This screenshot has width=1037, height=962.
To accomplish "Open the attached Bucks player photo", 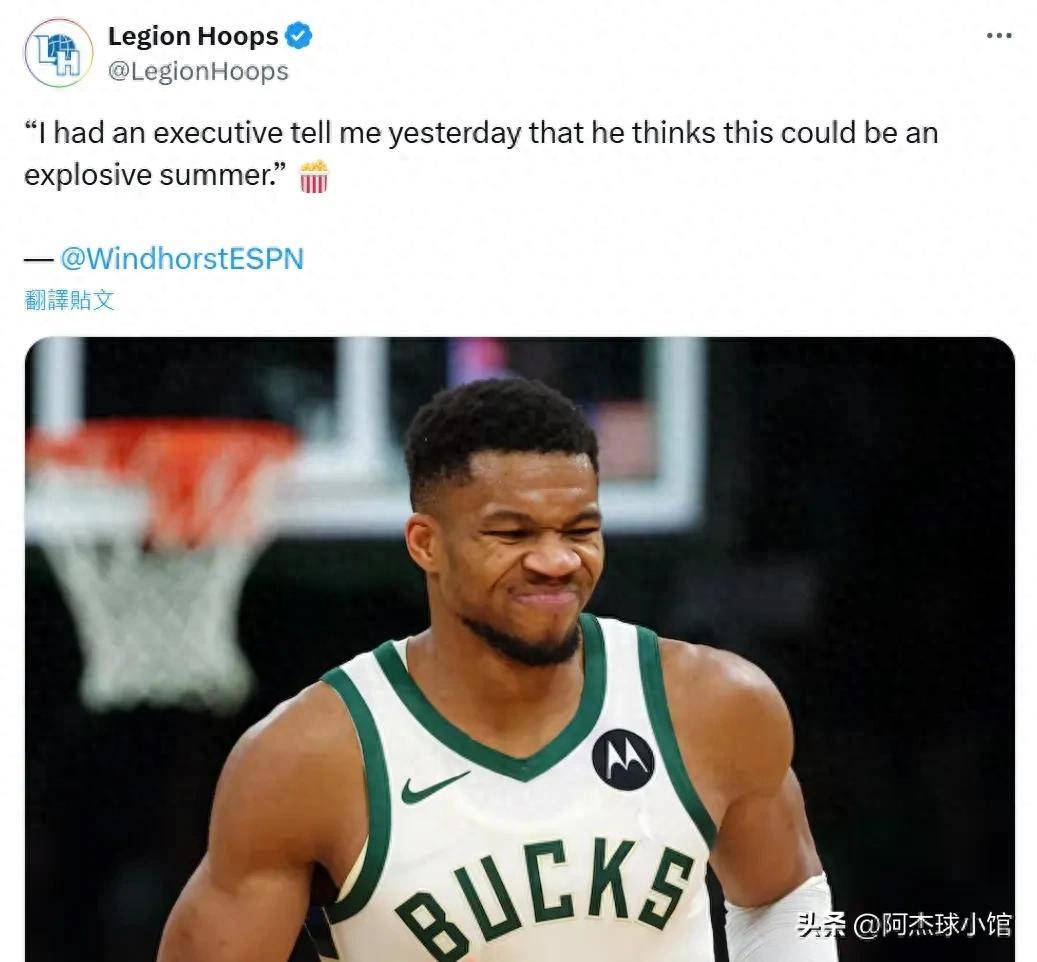I will [520, 649].
